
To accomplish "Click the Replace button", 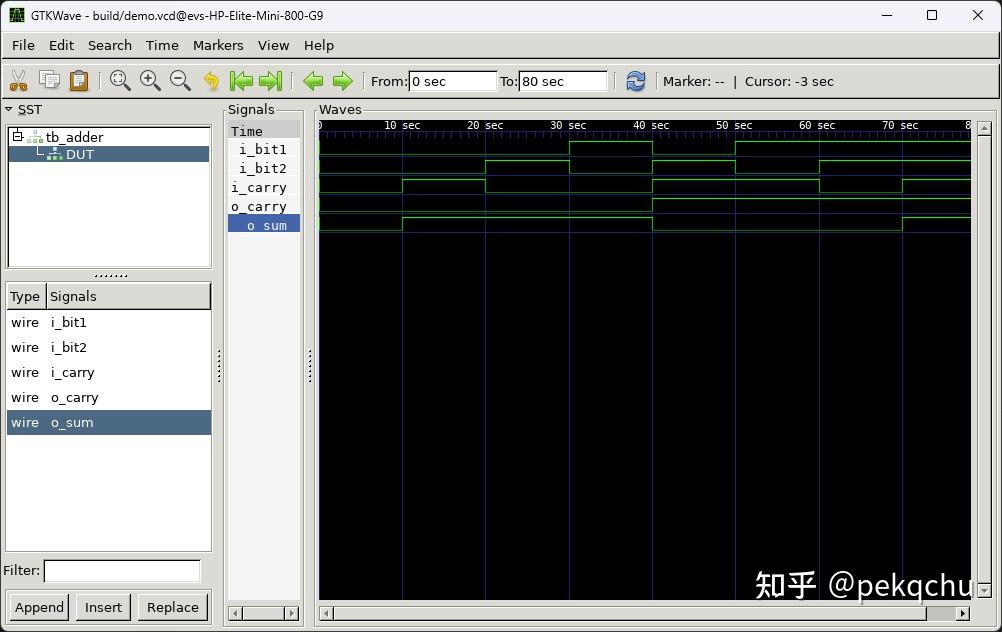I will point(172,607).
